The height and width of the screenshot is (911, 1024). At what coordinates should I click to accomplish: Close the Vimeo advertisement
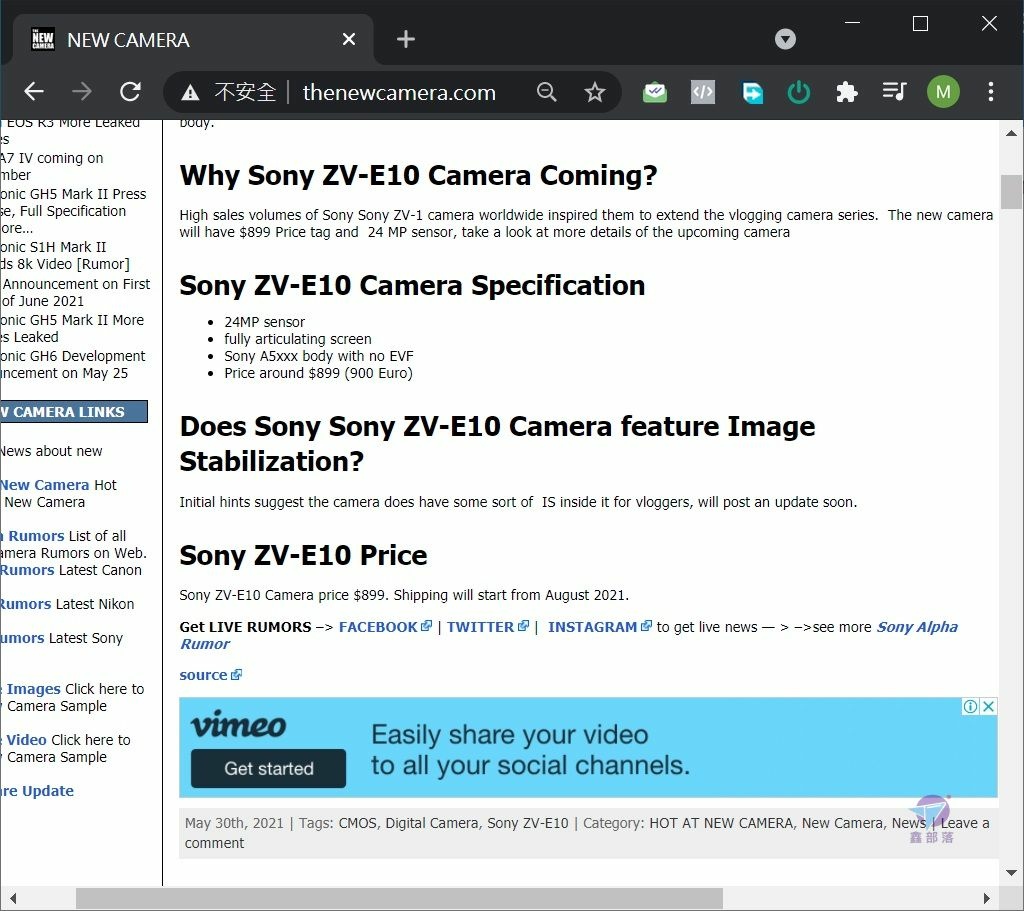point(989,706)
